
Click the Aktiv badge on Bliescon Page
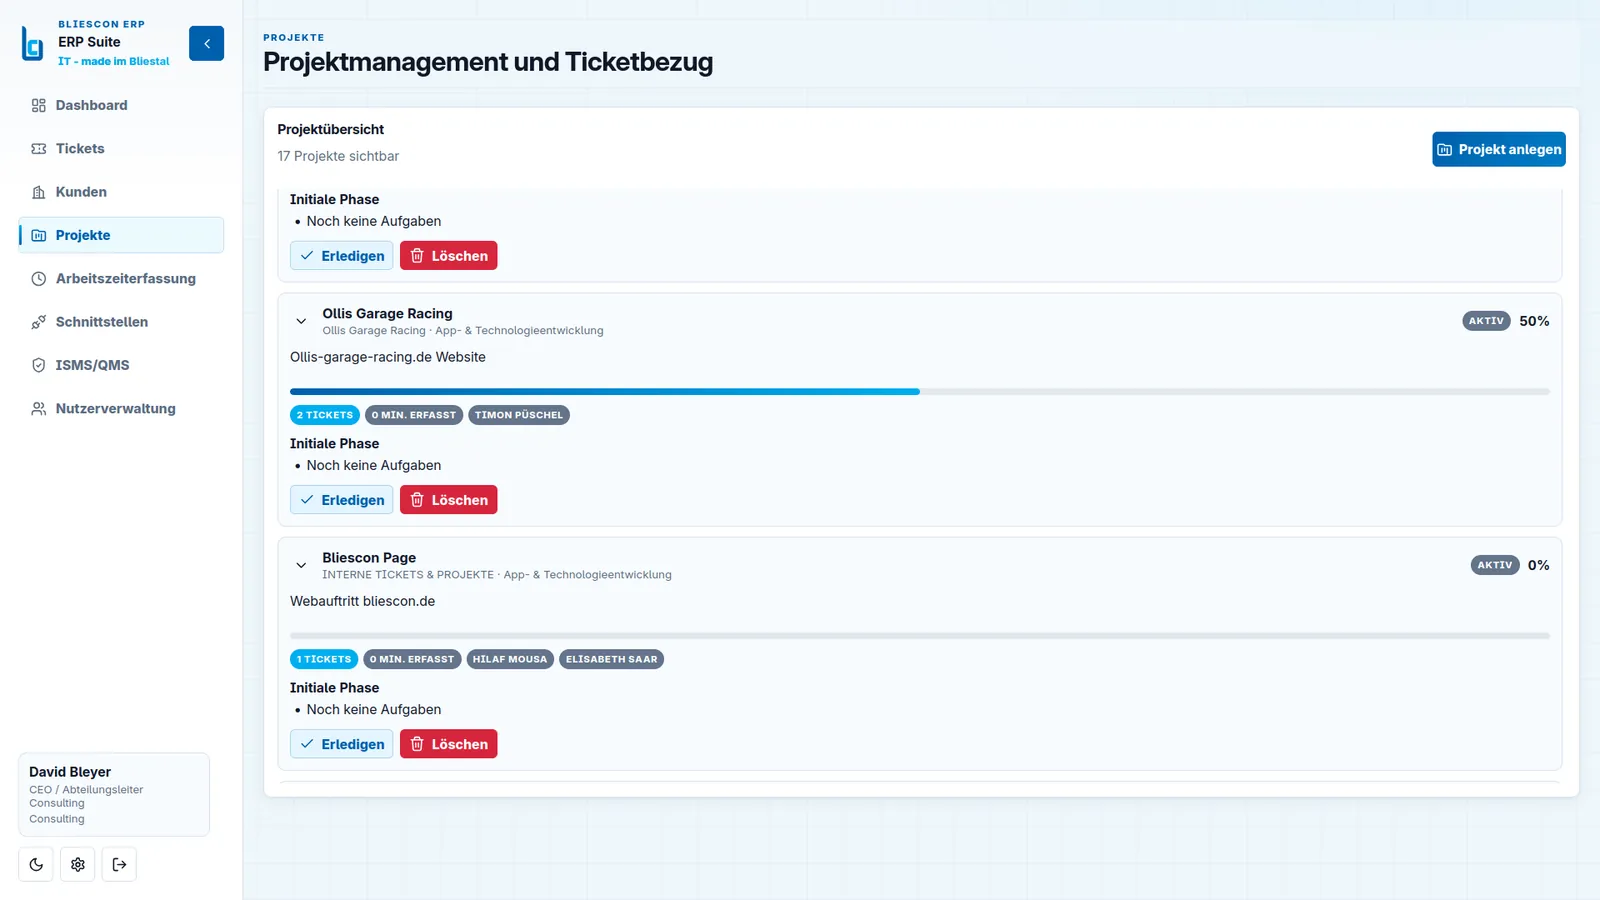click(x=1495, y=565)
